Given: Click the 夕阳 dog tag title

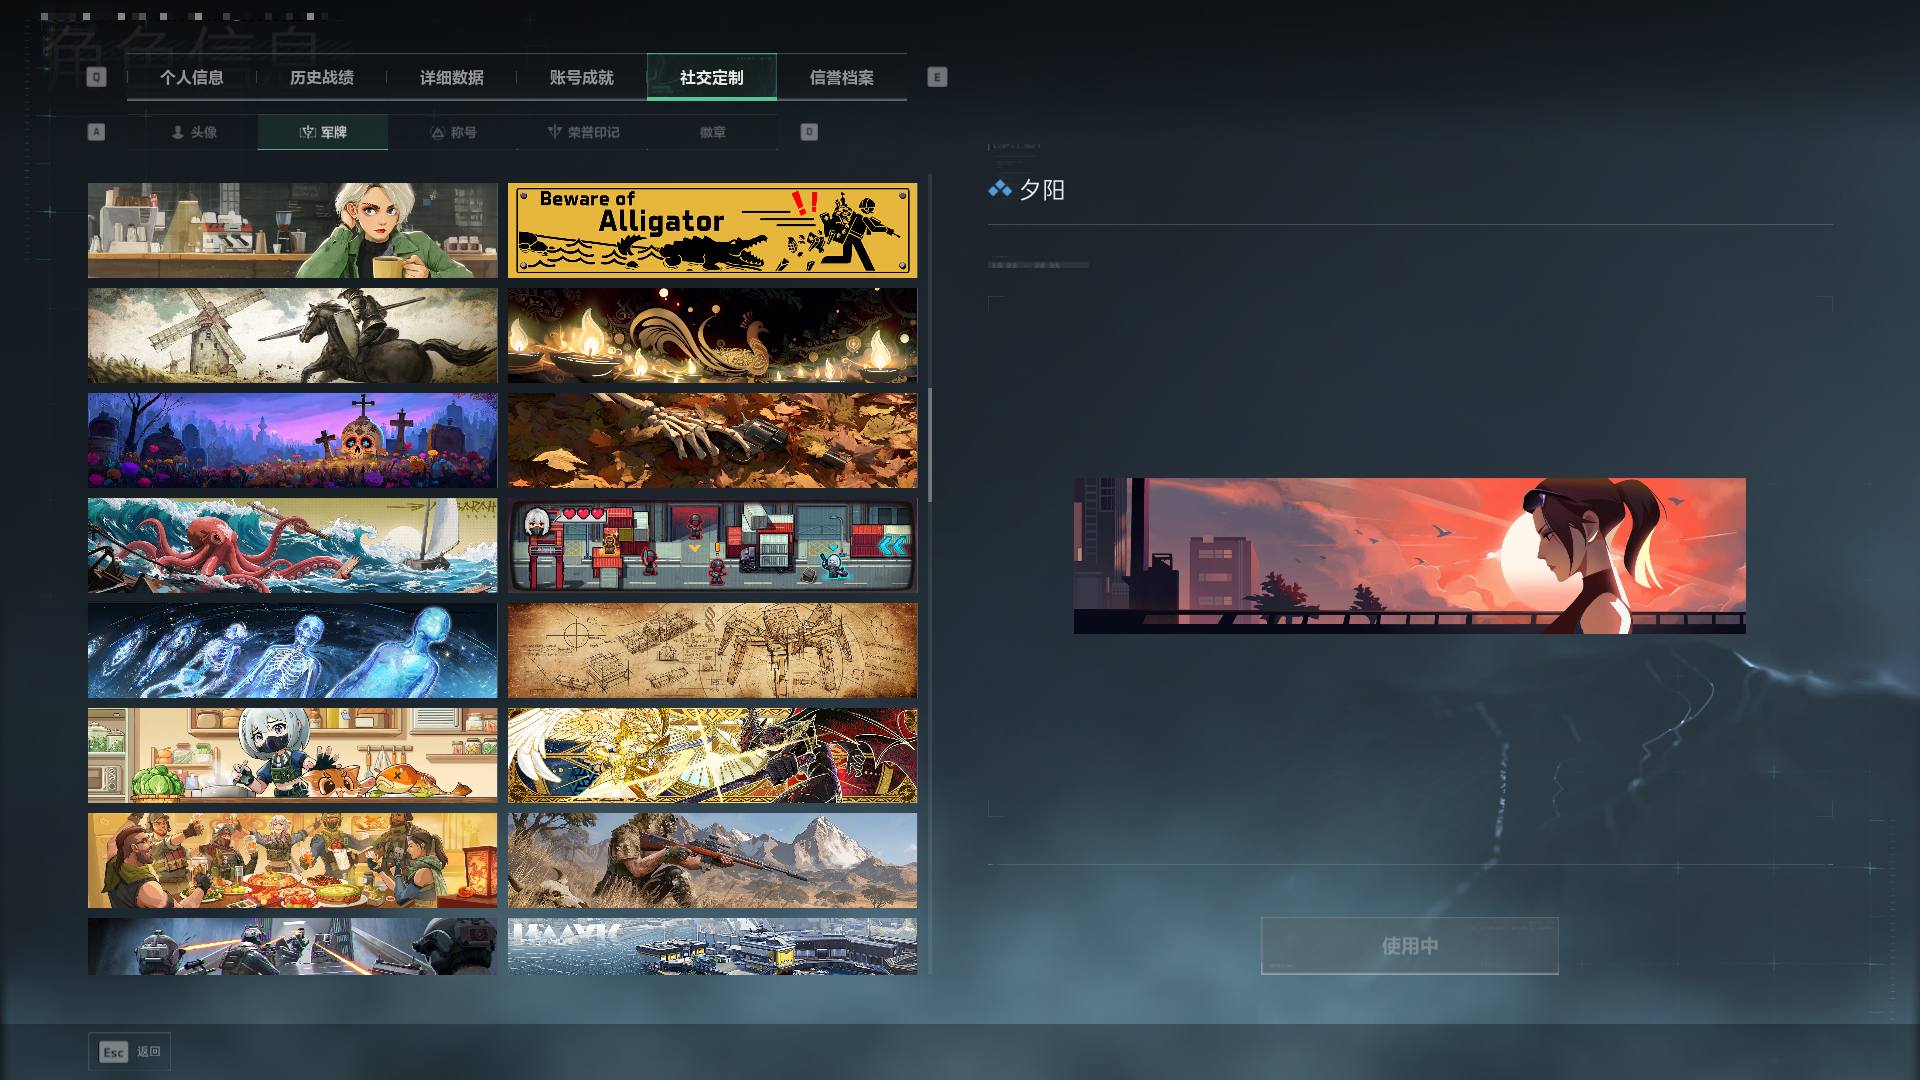Looking at the screenshot, I should 1041,190.
